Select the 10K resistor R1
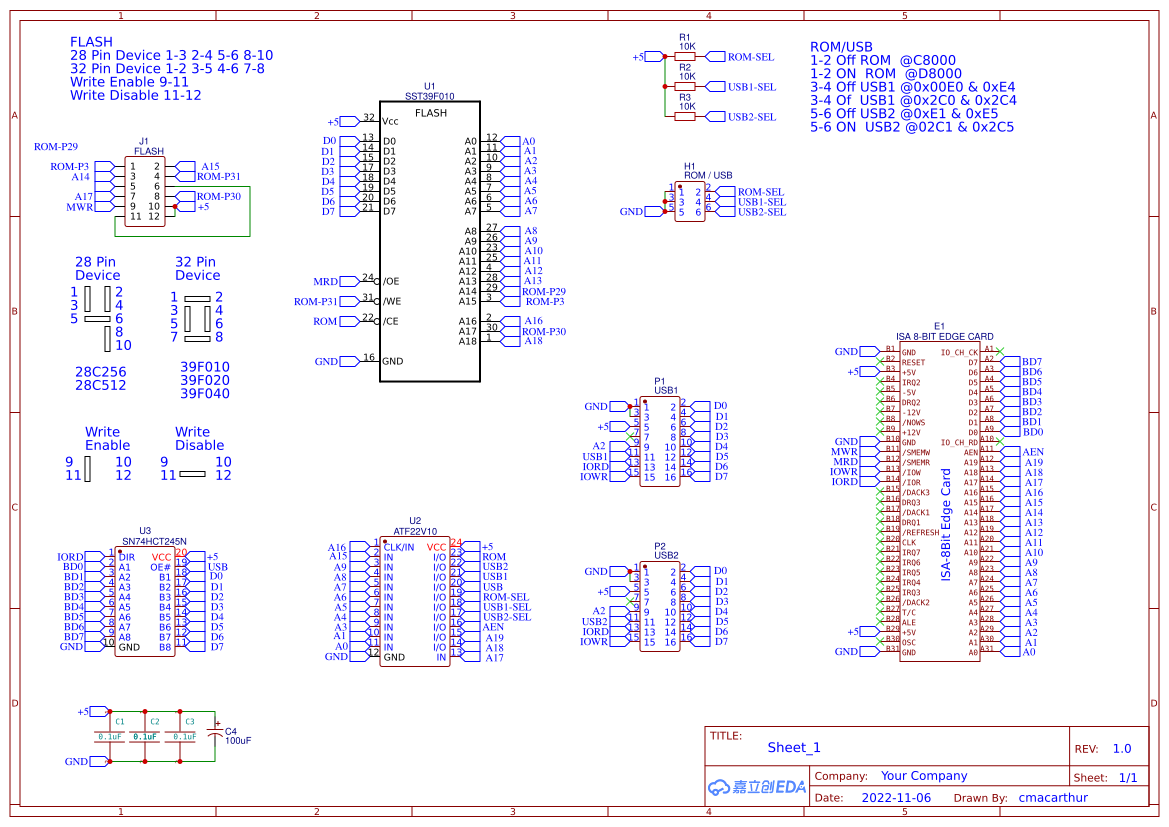The width and height of the screenshot is (1169, 827). tap(685, 56)
